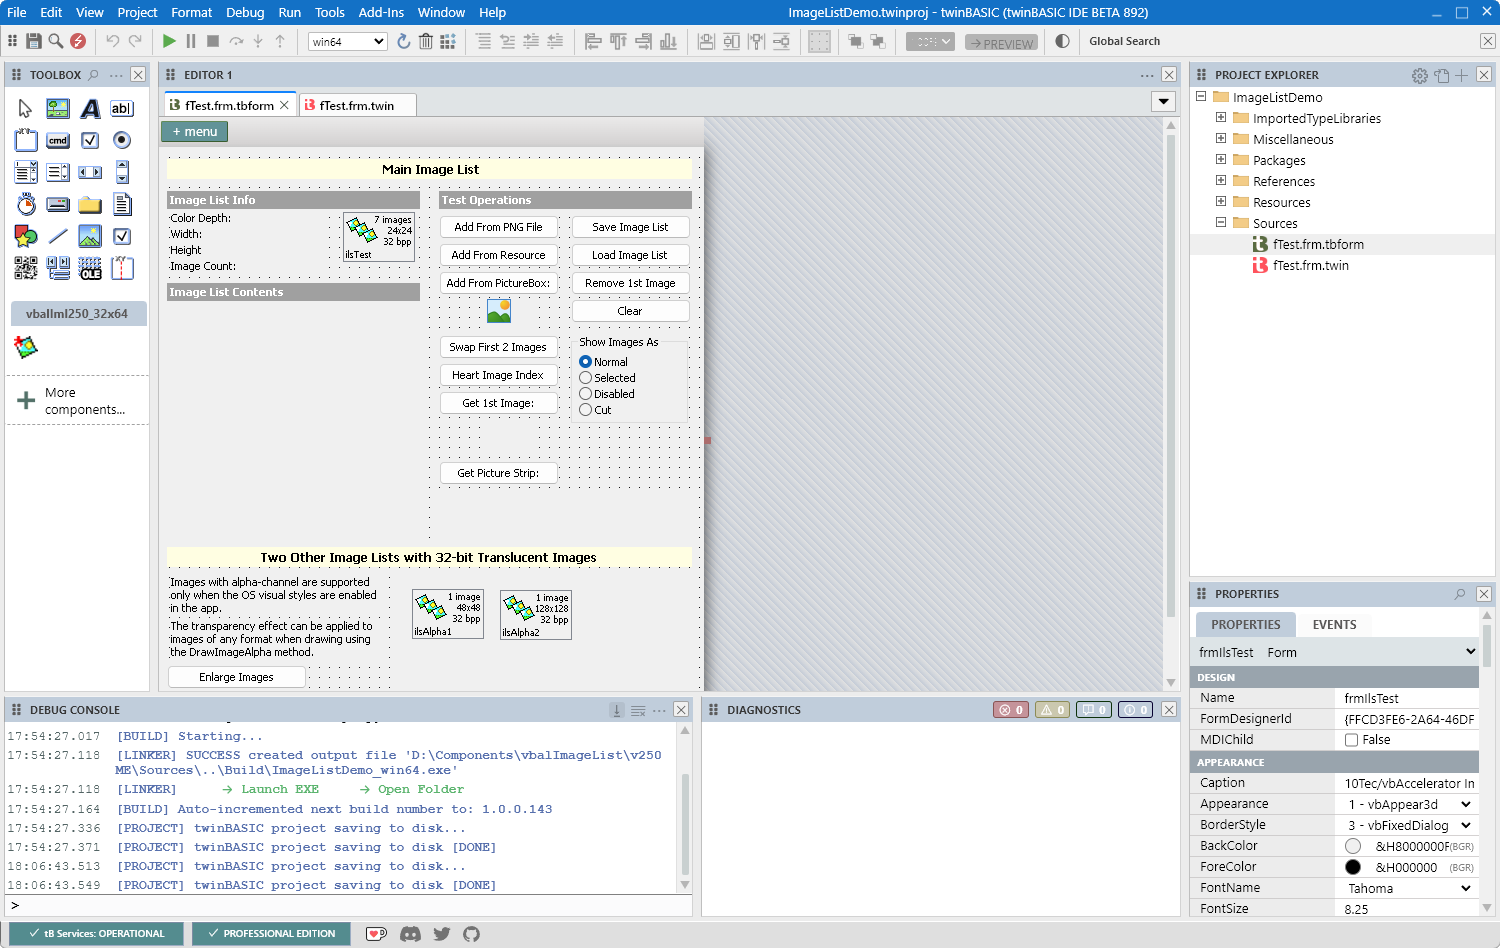Image resolution: width=1500 pixels, height=948 pixels.
Task: Select the OLE control in the Toolbox
Action: coord(90,268)
